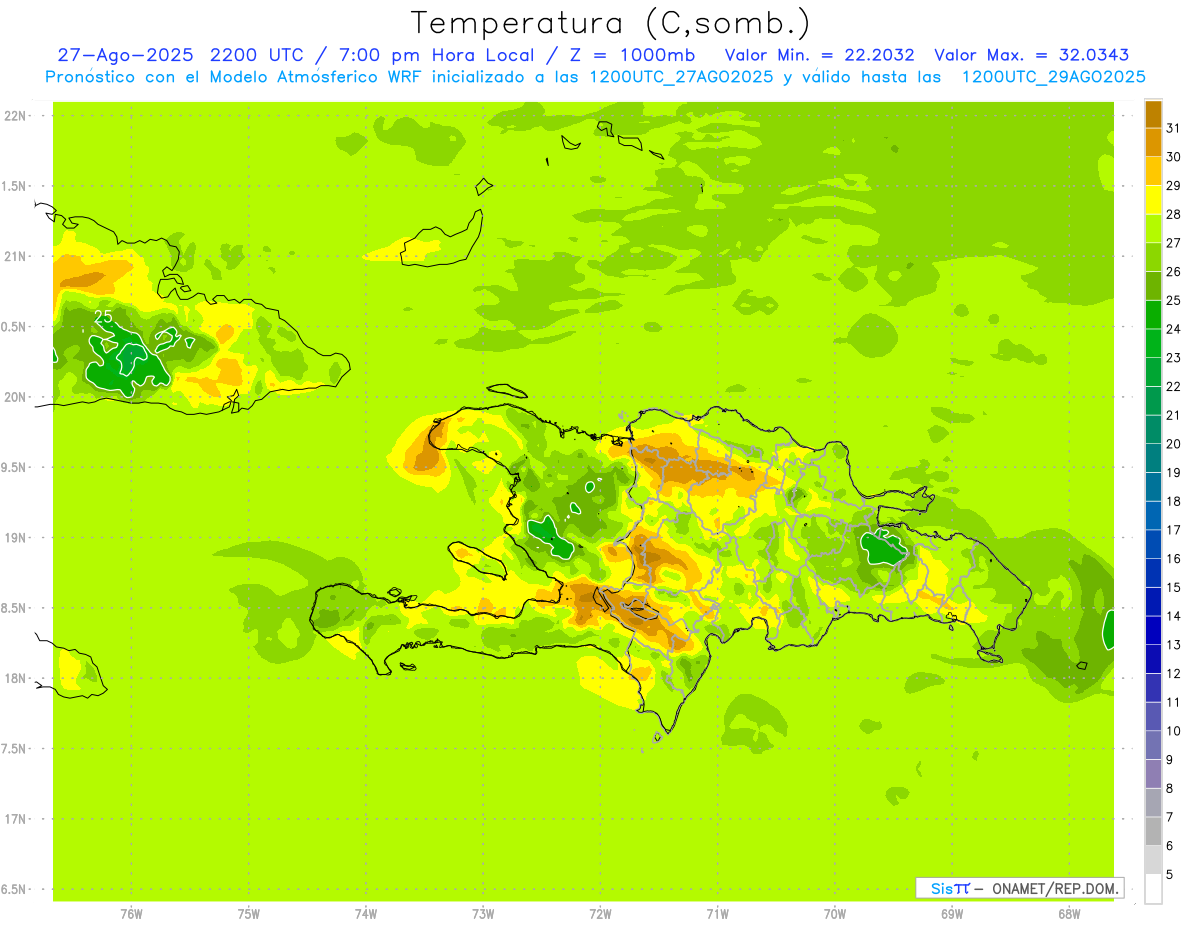Viewport: 1200px width, 927px height.
Task: Pick the green swatch between 24 and 25
Action: pos(1153,315)
